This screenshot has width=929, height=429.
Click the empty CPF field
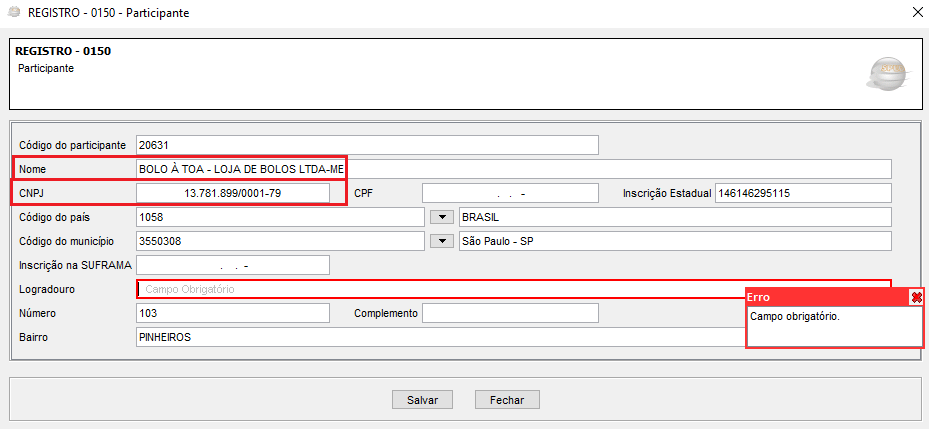pos(510,193)
